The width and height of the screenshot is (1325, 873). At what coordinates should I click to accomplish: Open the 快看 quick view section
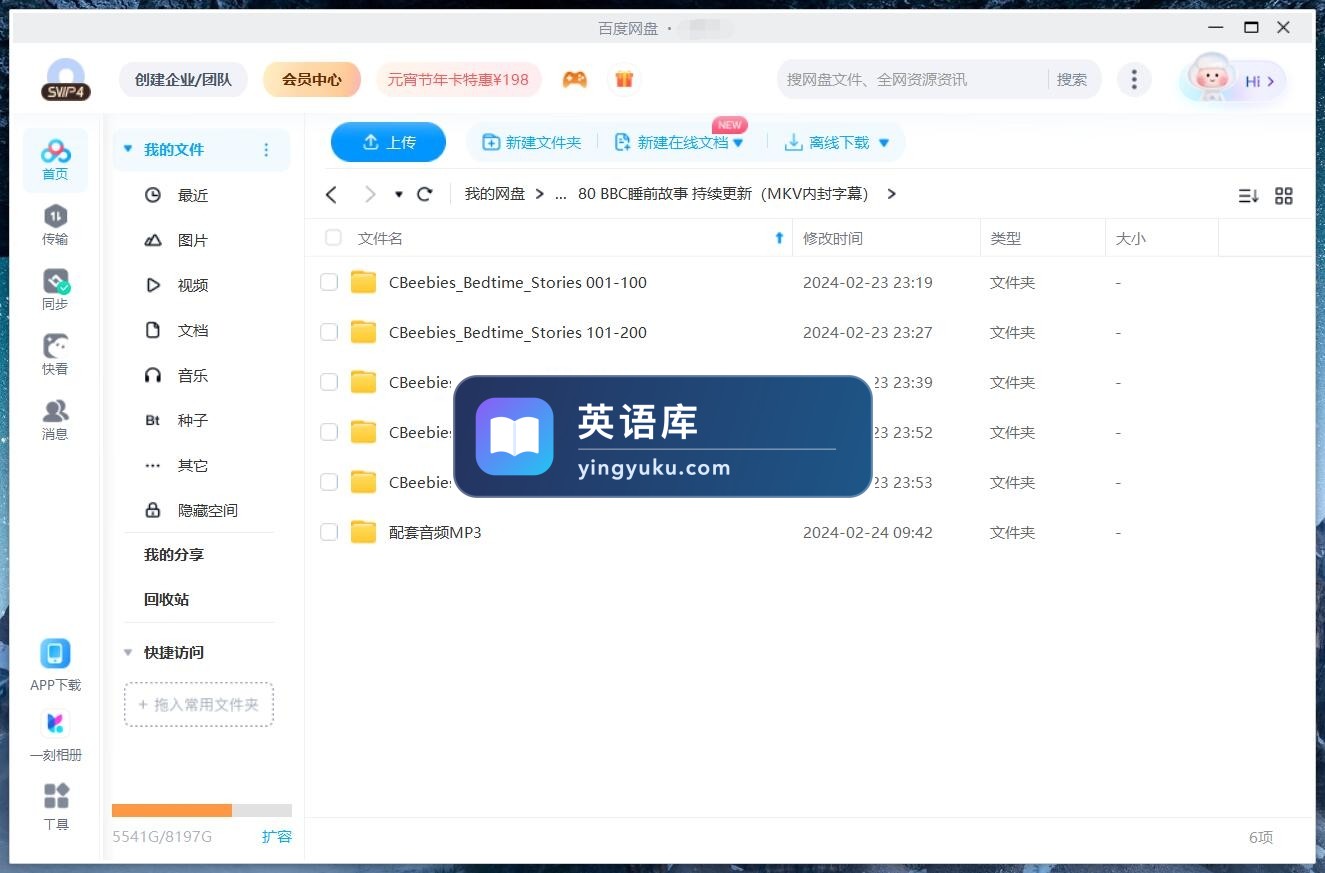(55, 355)
